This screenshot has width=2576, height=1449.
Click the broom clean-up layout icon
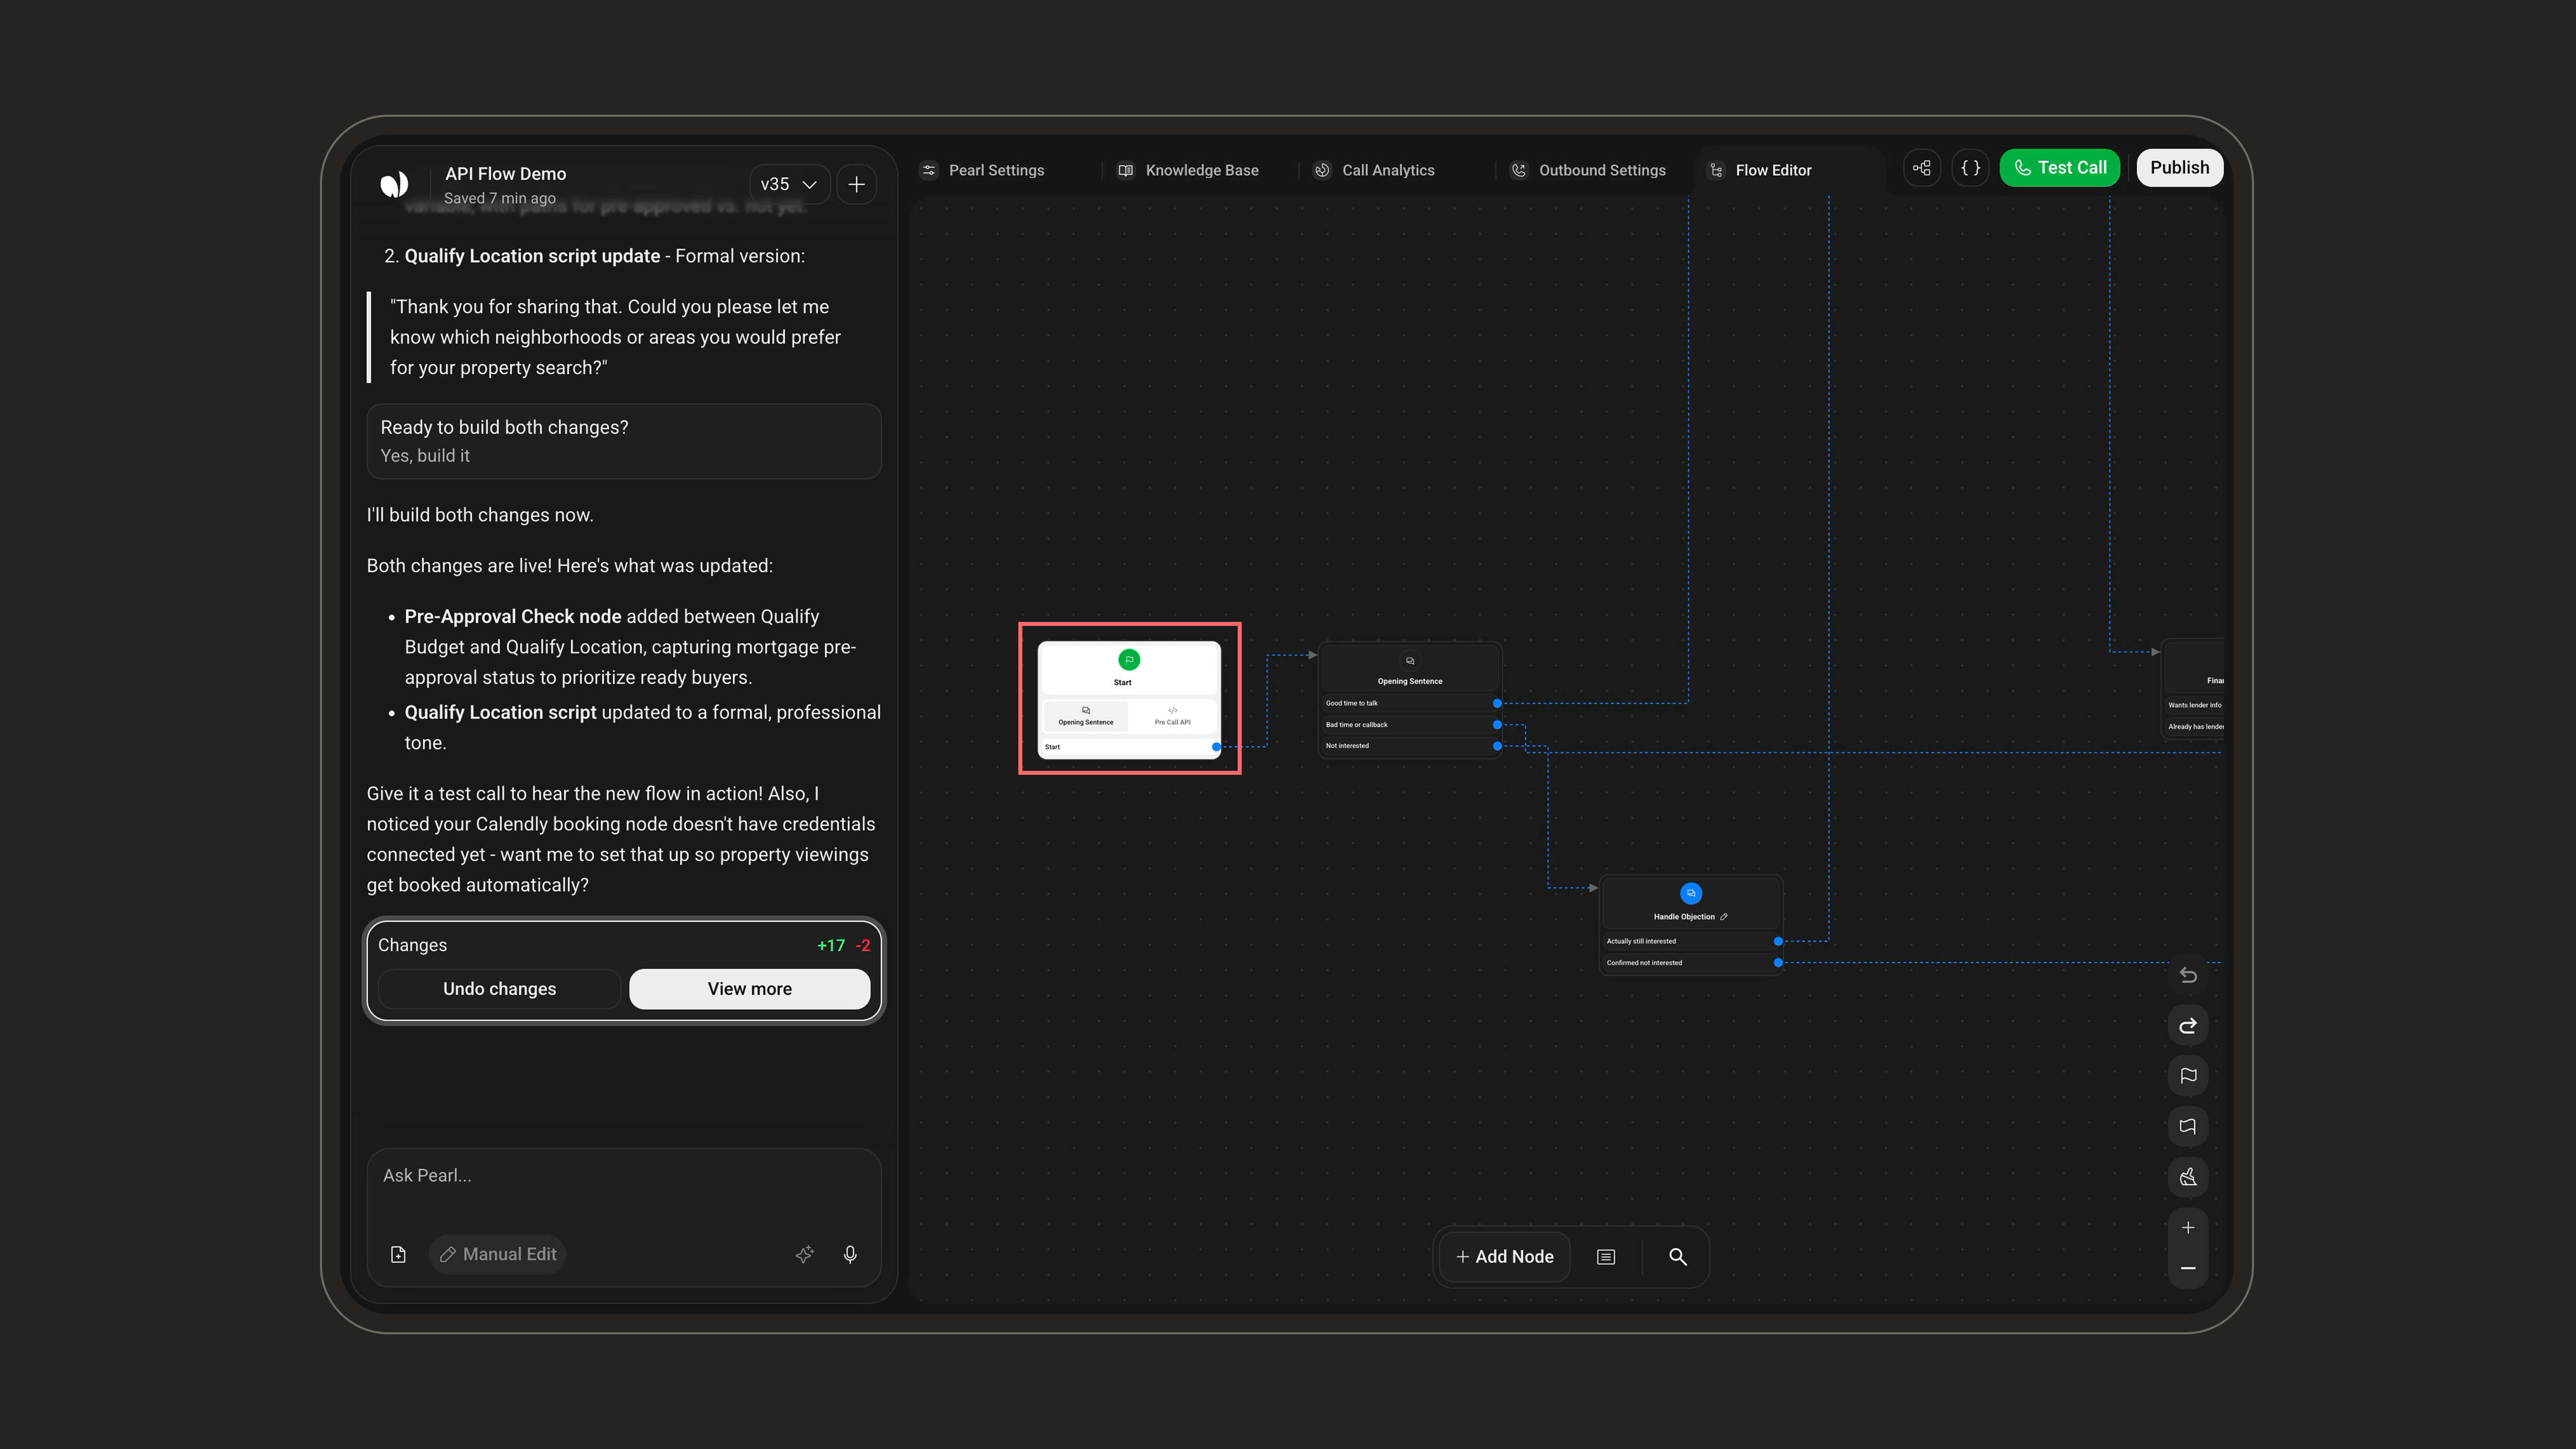point(2188,1177)
